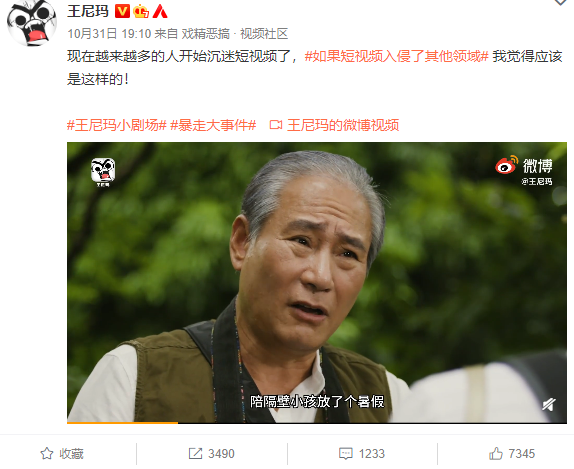Like the post with thumbs-up 7345
Viewport: 574px width, 469px height.
pyautogui.click(x=496, y=453)
